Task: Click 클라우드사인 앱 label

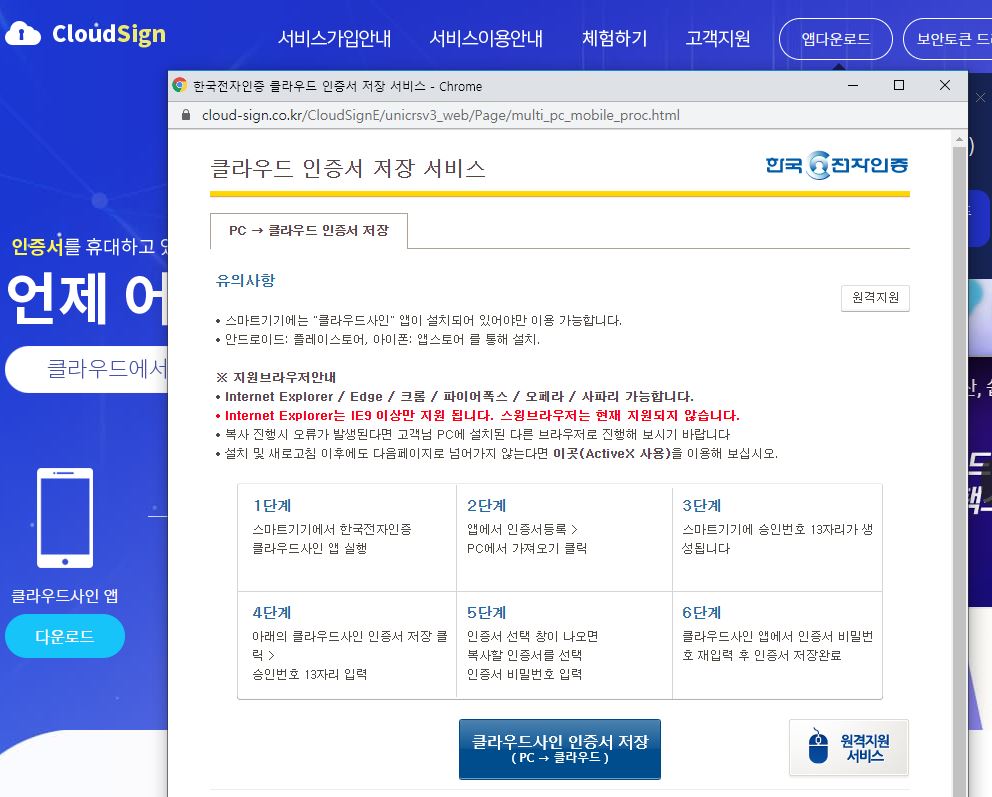Action: (x=65, y=596)
